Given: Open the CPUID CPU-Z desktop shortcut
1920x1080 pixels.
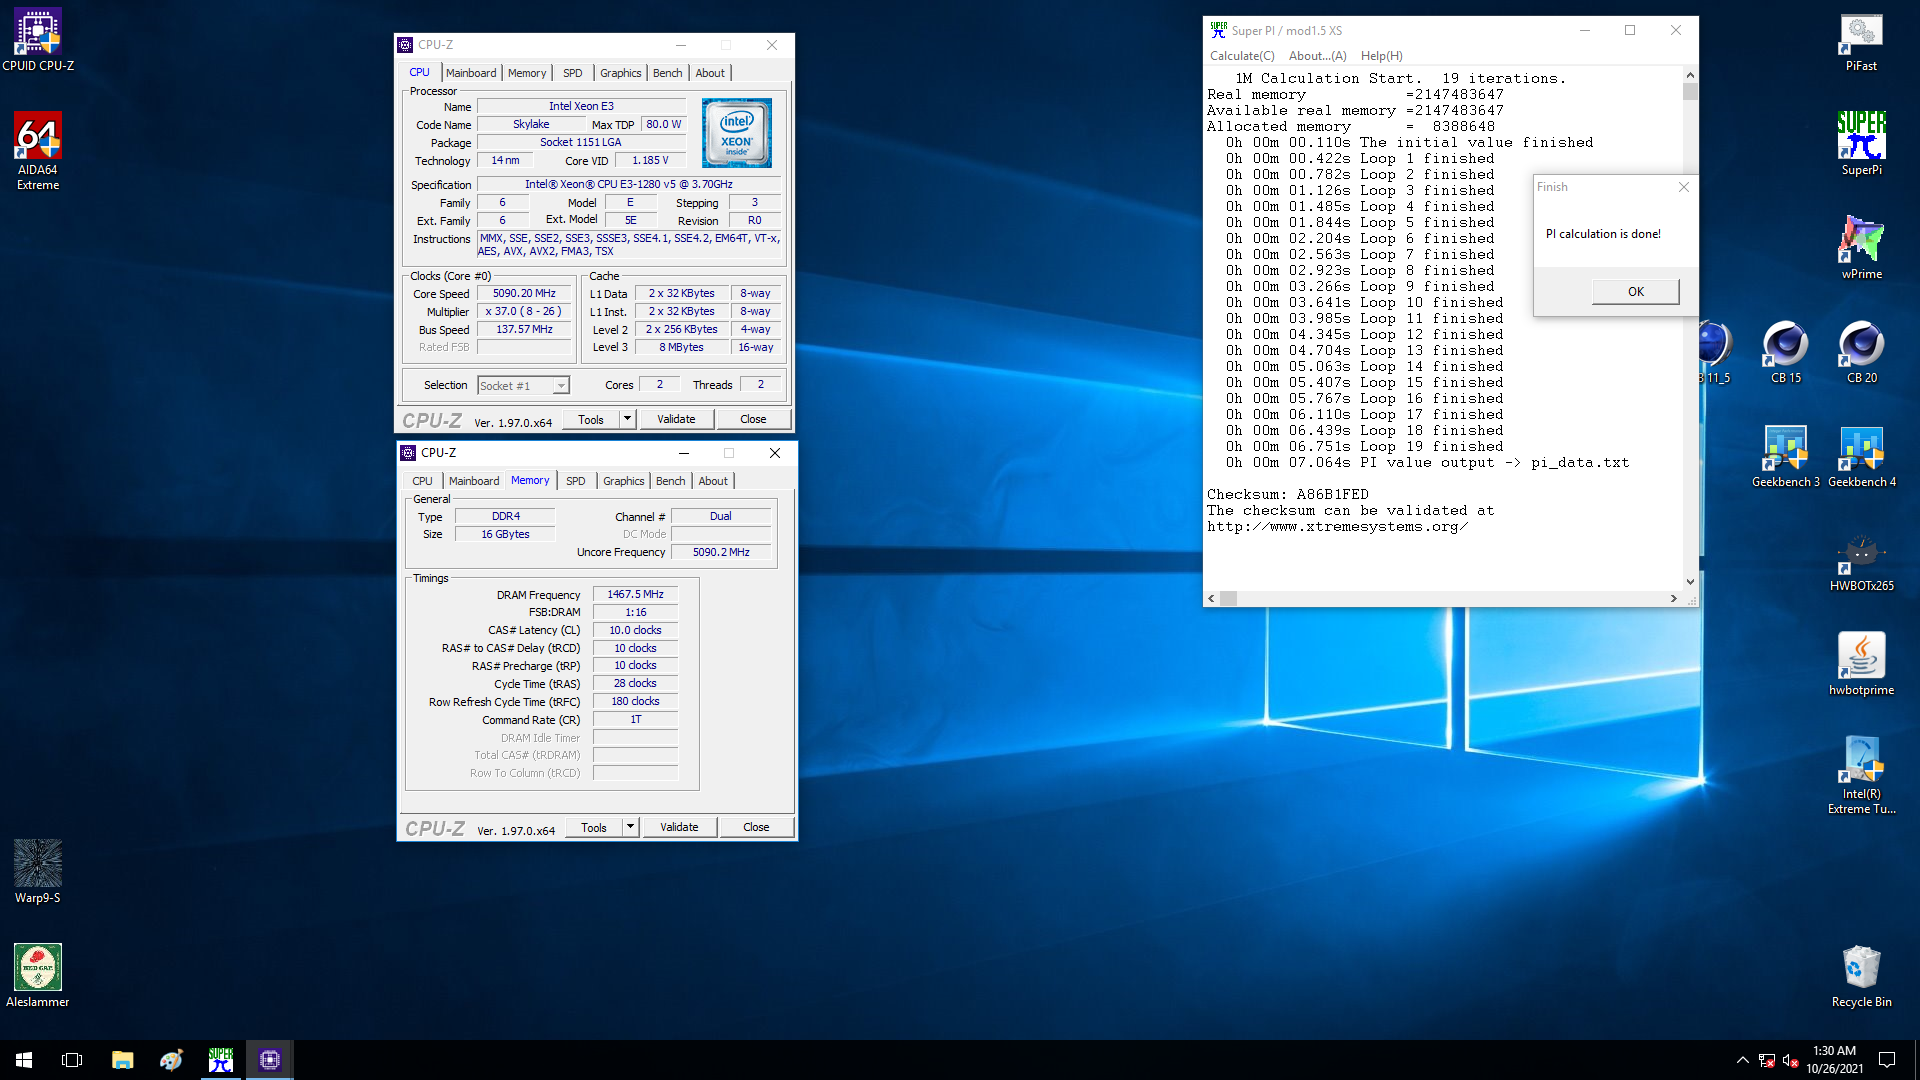Looking at the screenshot, I should (38, 40).
